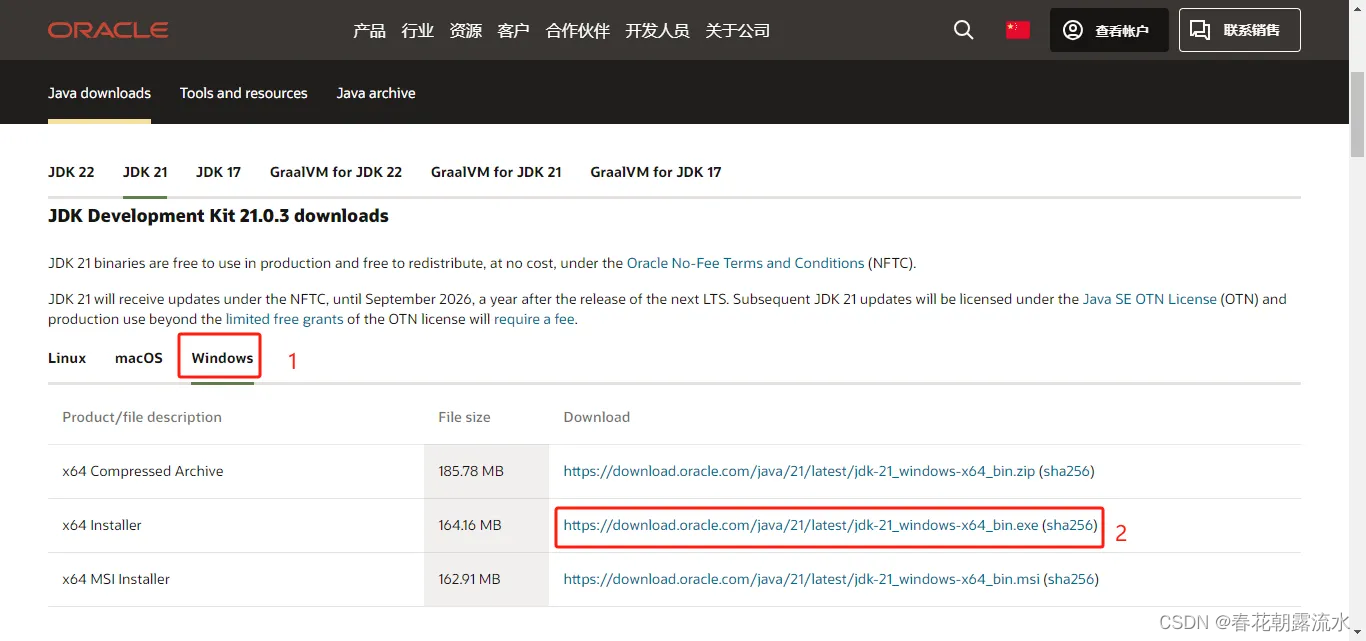The width and height of the screenshot is (1366, 641).
Task: Select the JDK 17 tab
Action: [218, 172]
